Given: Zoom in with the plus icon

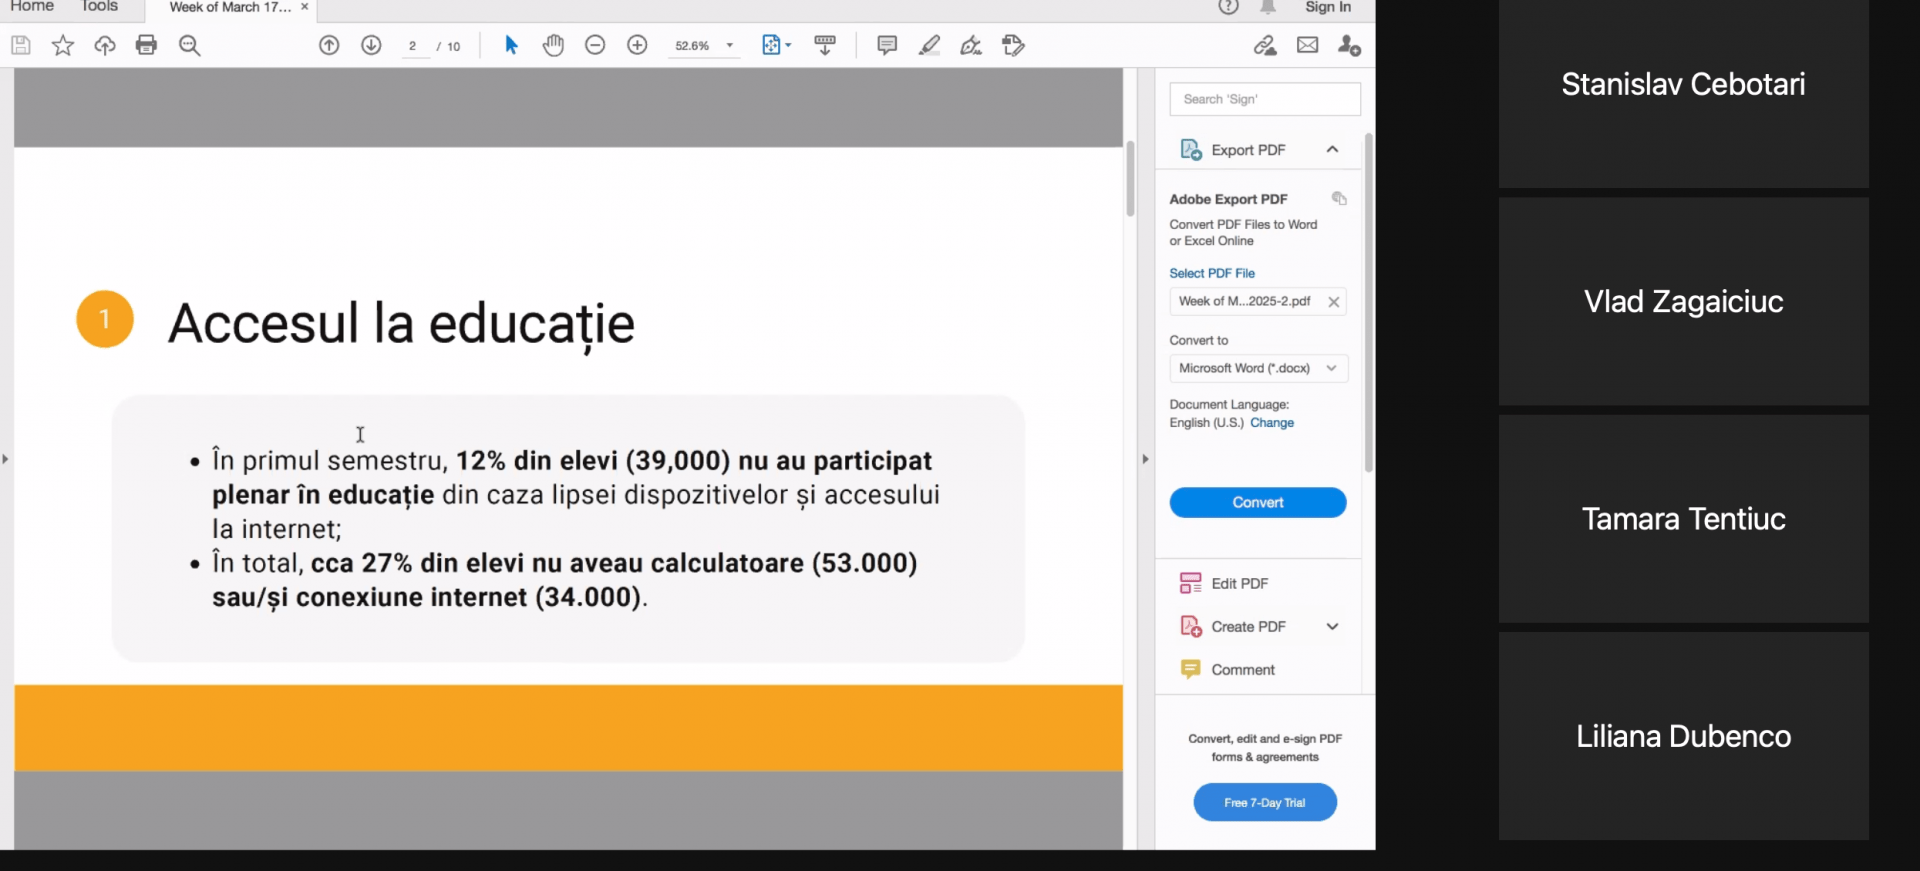Looking at the screenshot, I should 637,45.
